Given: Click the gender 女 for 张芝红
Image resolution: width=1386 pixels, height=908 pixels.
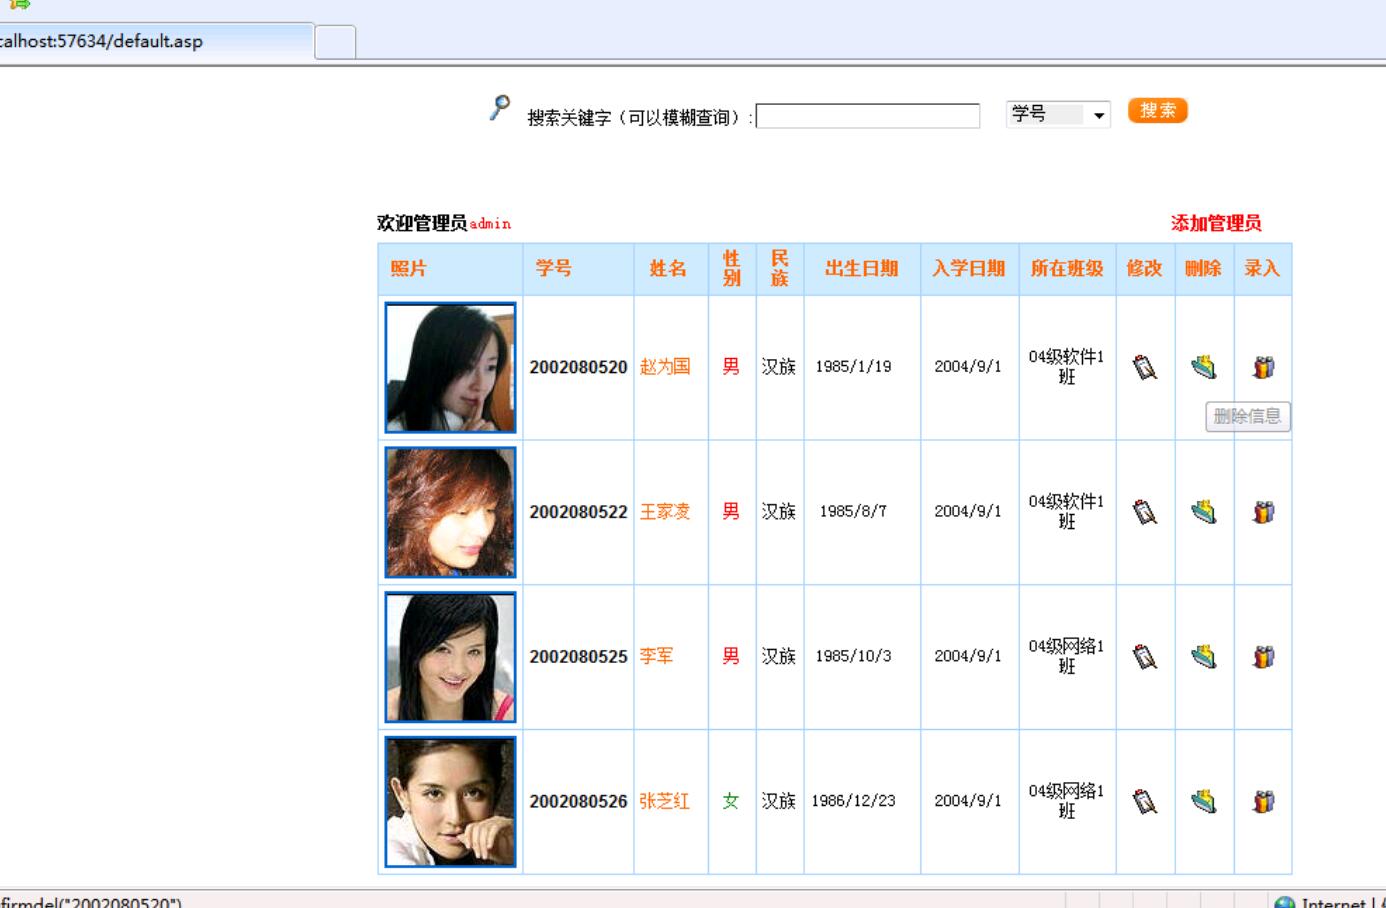Looking at the screenshot, I should click(731, 801).
